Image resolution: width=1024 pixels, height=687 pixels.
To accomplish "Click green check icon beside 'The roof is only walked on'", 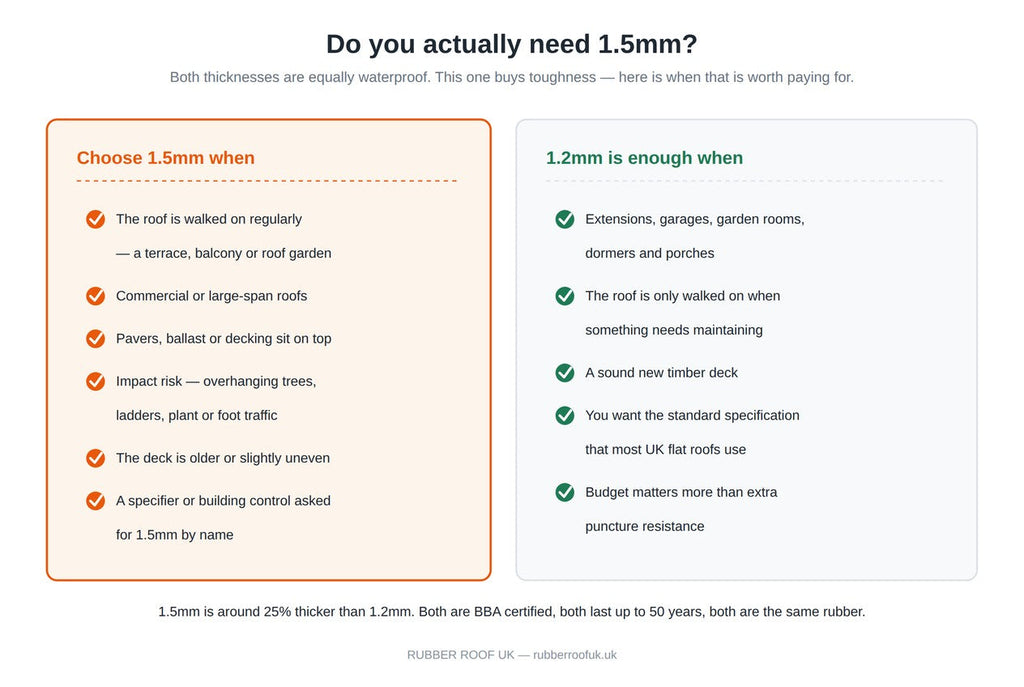I will point(565,296).
